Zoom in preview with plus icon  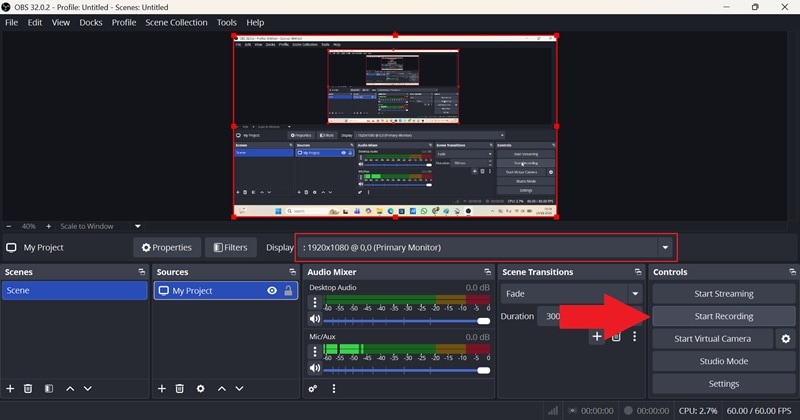(x=48, y=226)
